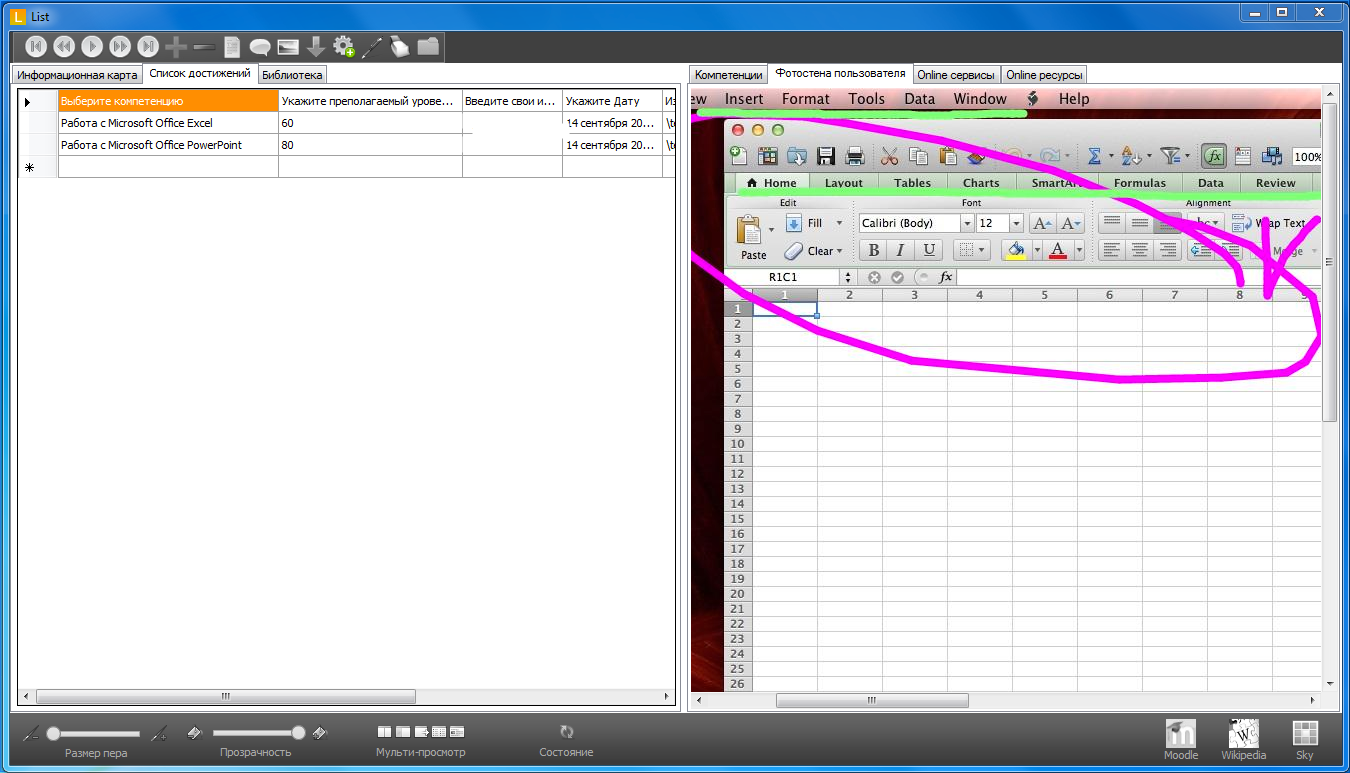
Task: Click the Tools menu in Excel image
Action: click(x=867, y=99)
